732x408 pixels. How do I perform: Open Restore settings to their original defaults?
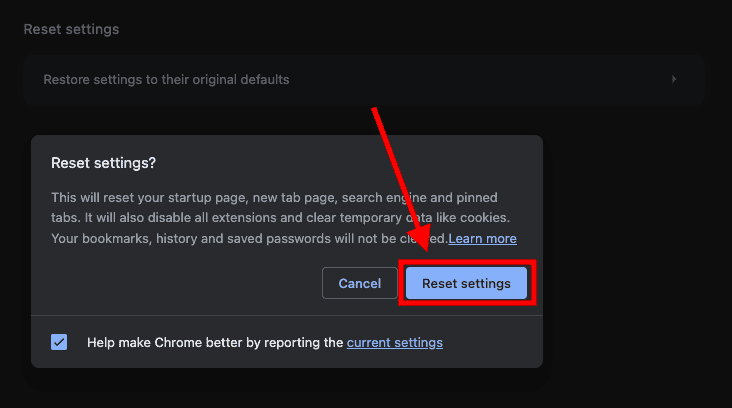click(166, 79)
